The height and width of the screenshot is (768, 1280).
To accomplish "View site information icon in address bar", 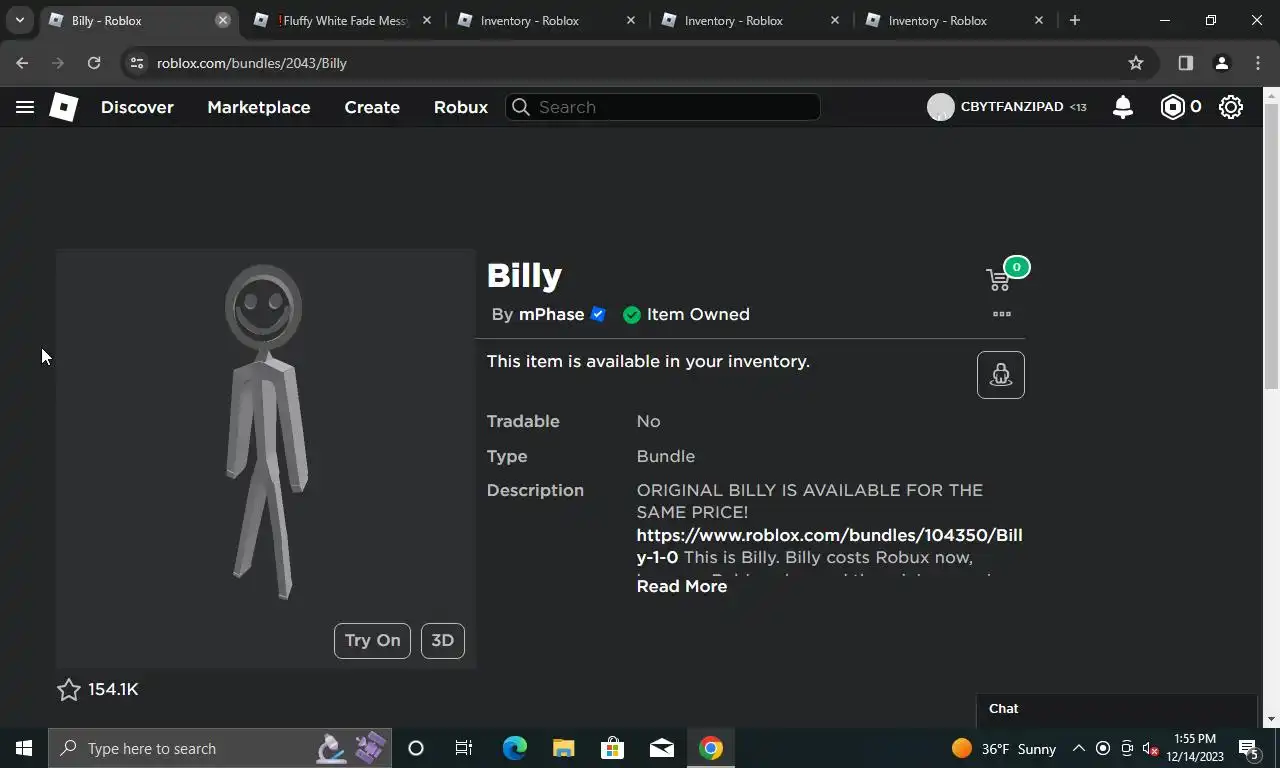I will click(x=137, y=63).
